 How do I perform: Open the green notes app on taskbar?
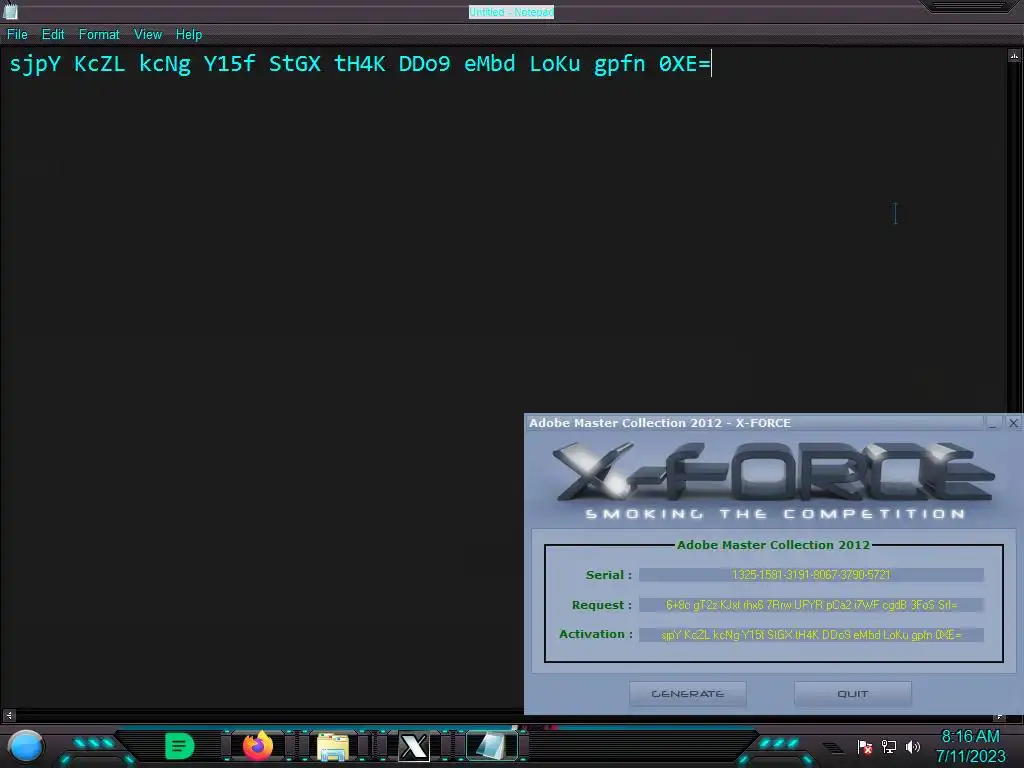[x=180, y=746]
